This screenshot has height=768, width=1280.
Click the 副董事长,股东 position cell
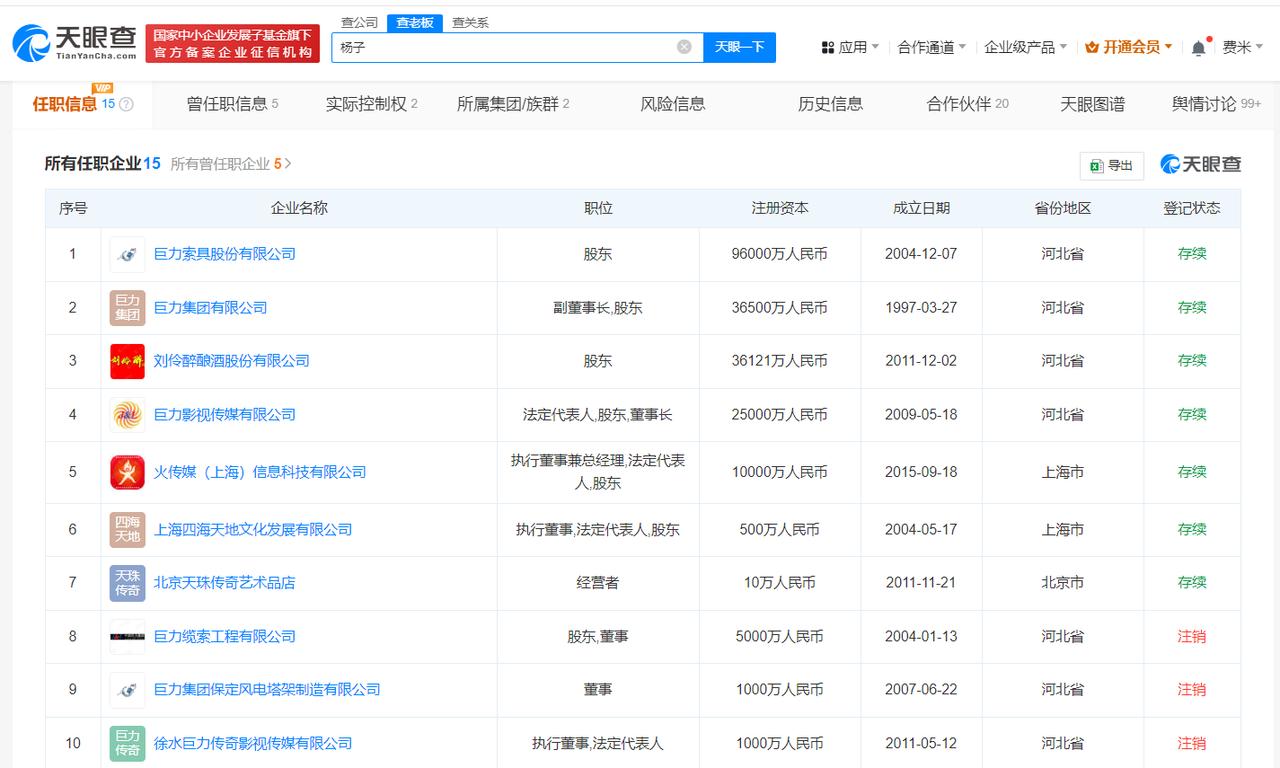click(598, 308)
